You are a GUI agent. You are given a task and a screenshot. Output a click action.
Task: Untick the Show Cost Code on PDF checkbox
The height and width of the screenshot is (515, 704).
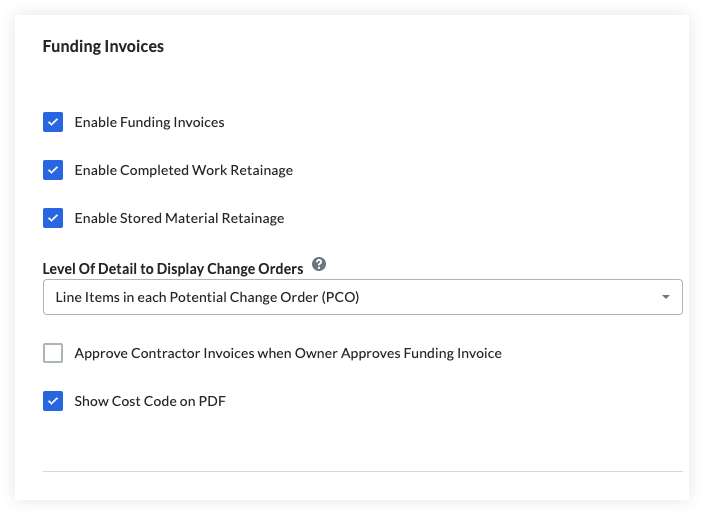[x=53, y=401]
